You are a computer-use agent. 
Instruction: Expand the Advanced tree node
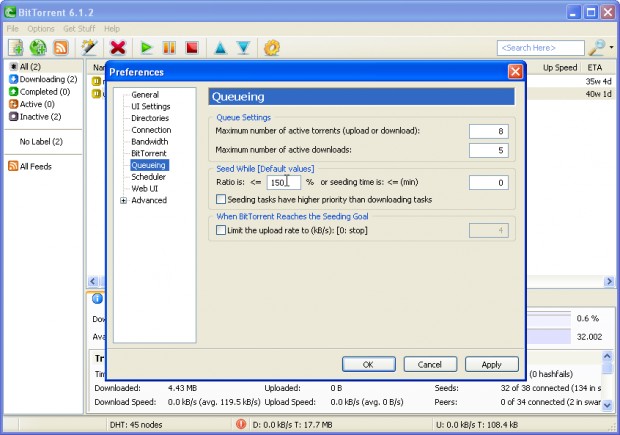tap(123, 200)
